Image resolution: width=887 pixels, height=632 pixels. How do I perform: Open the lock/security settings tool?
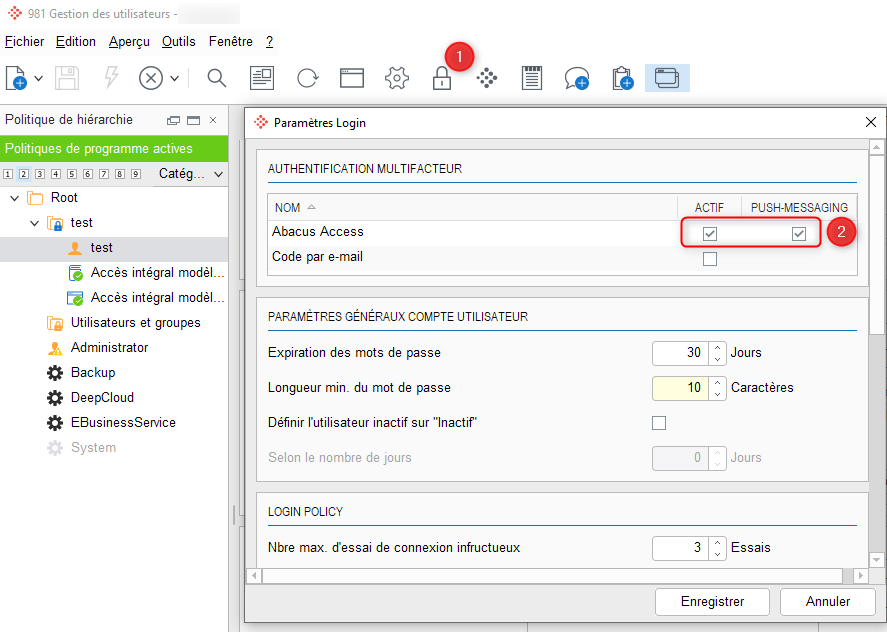(x=442, y=78)
